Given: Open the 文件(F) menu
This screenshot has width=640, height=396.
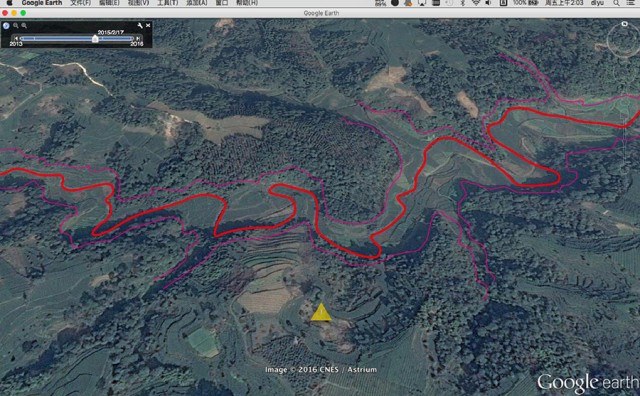Looking at the screenshot, I should (80, 3).
